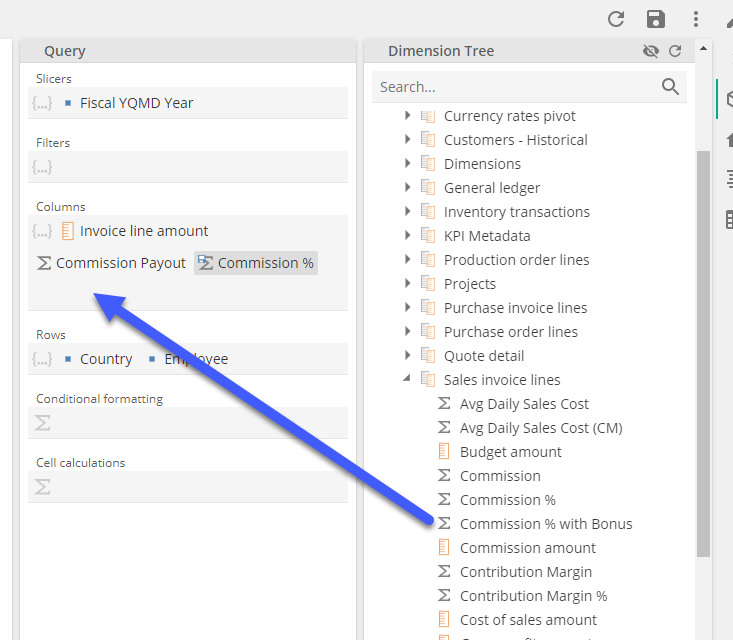Click the Filters braces icon
The image size is (733, 640).
(x=42, y=167)
